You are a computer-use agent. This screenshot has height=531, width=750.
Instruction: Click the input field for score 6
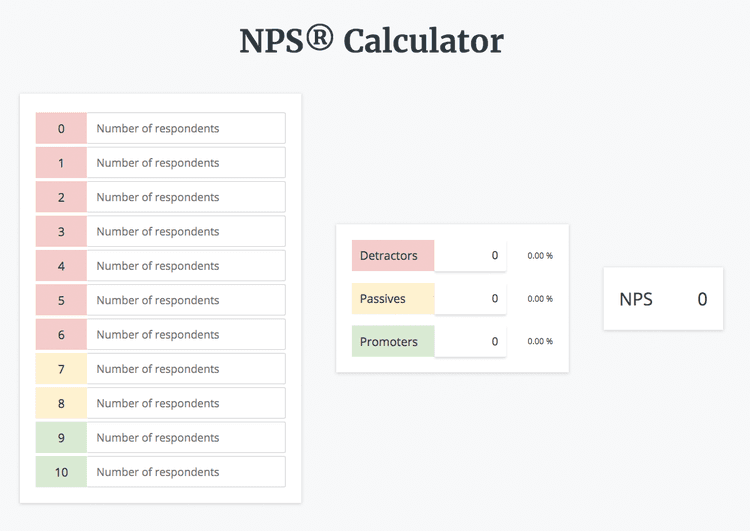point(185,334)
